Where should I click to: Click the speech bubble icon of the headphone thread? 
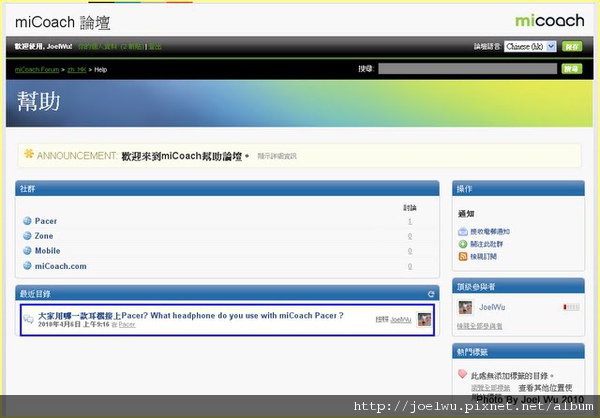pos(29,318)
